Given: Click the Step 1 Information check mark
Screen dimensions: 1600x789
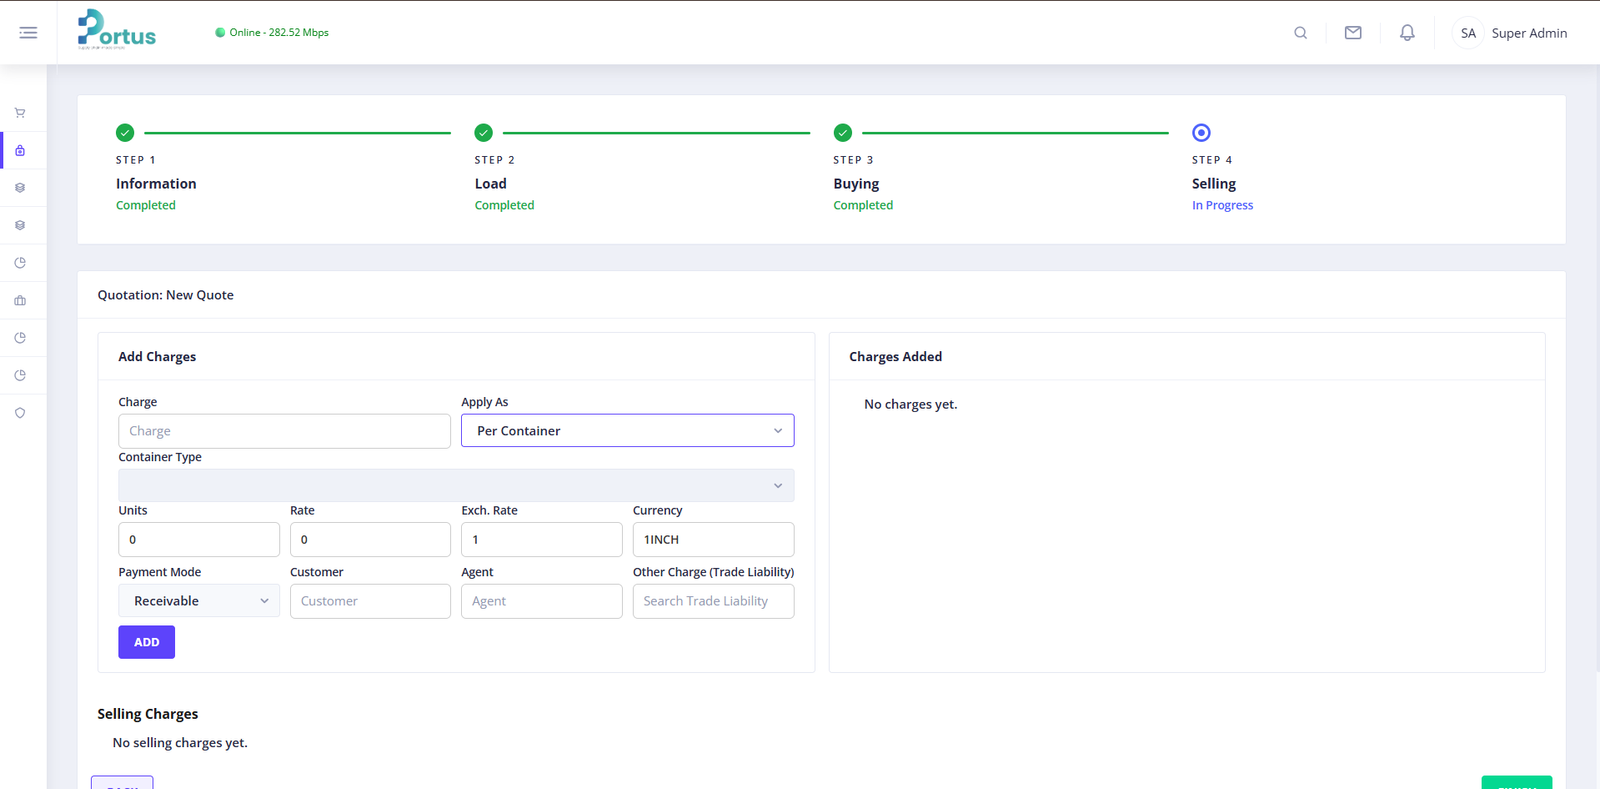Looking at the screenshot, I should [125, 133].
